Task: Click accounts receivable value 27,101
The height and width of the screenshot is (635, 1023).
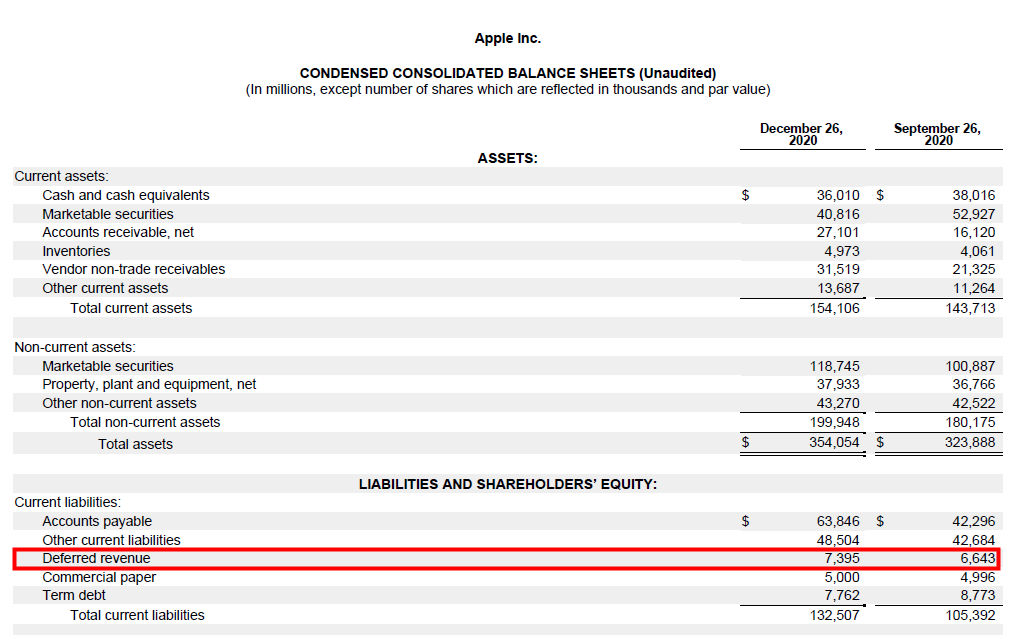Action: 838,232
